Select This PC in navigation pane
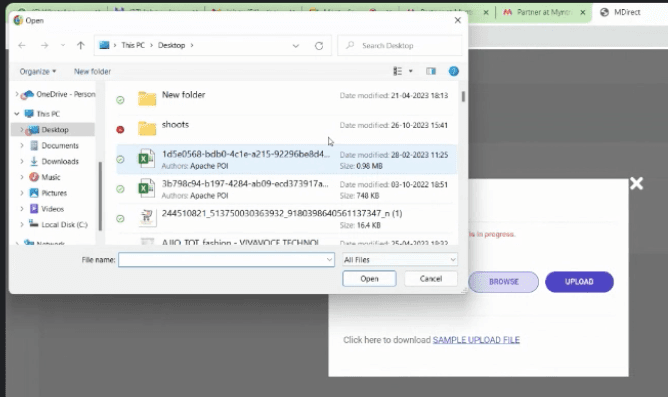The image size is (668, 397). [48, 114]
